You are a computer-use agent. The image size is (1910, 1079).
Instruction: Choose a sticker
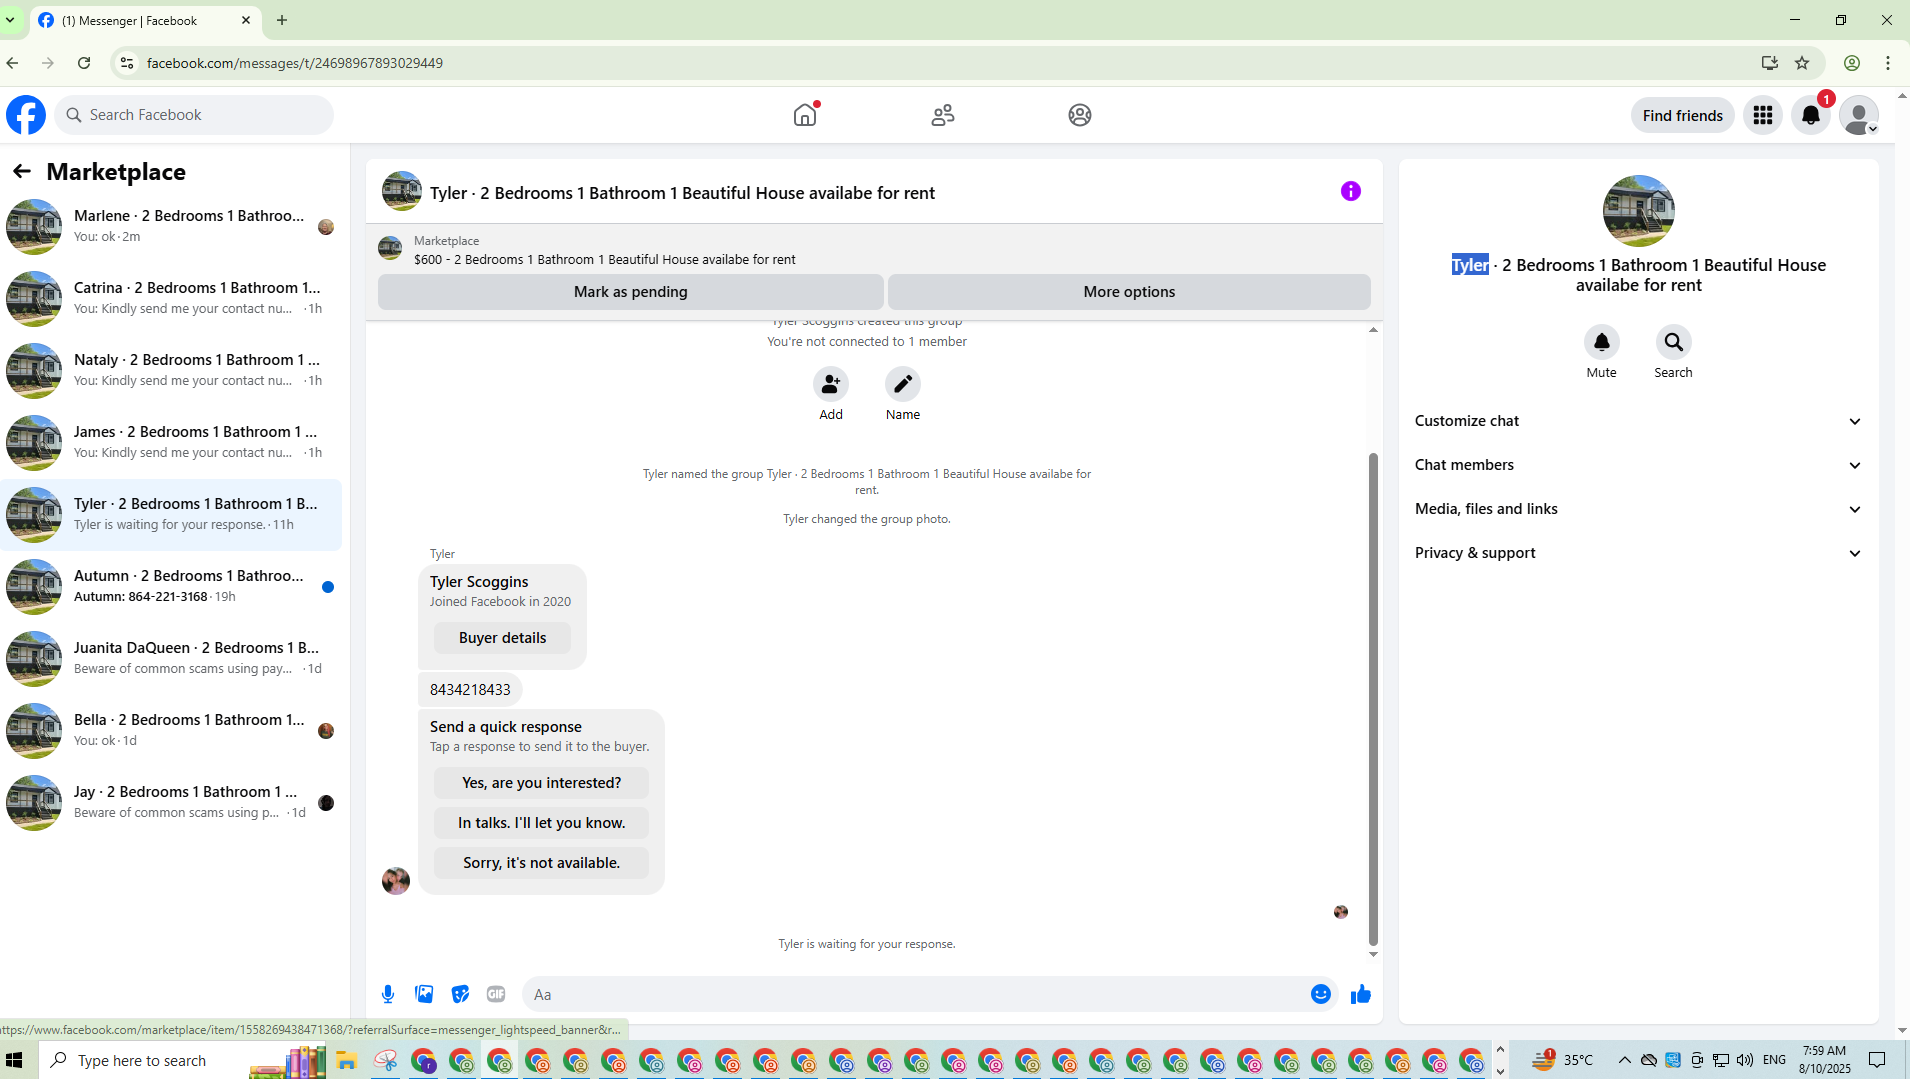[460, 994]
